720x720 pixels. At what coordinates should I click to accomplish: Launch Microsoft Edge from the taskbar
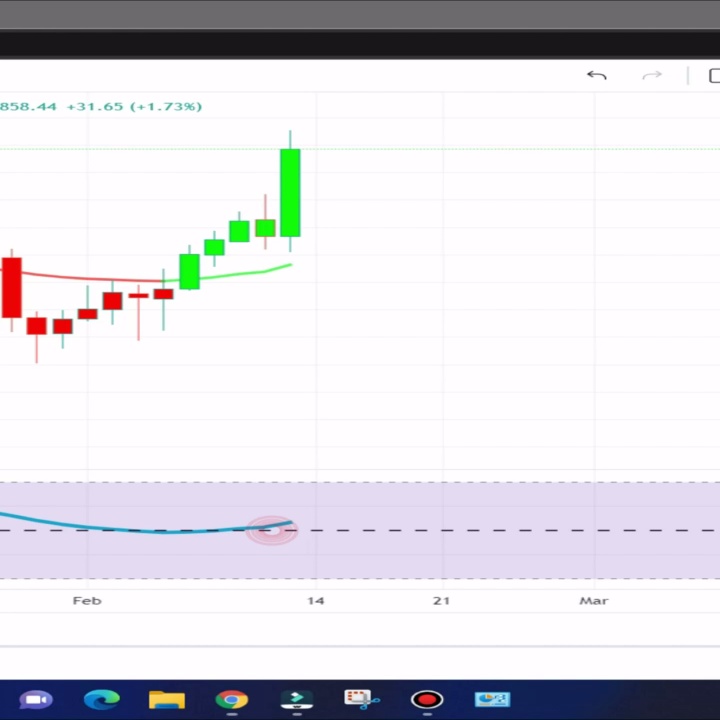point(101,699)
